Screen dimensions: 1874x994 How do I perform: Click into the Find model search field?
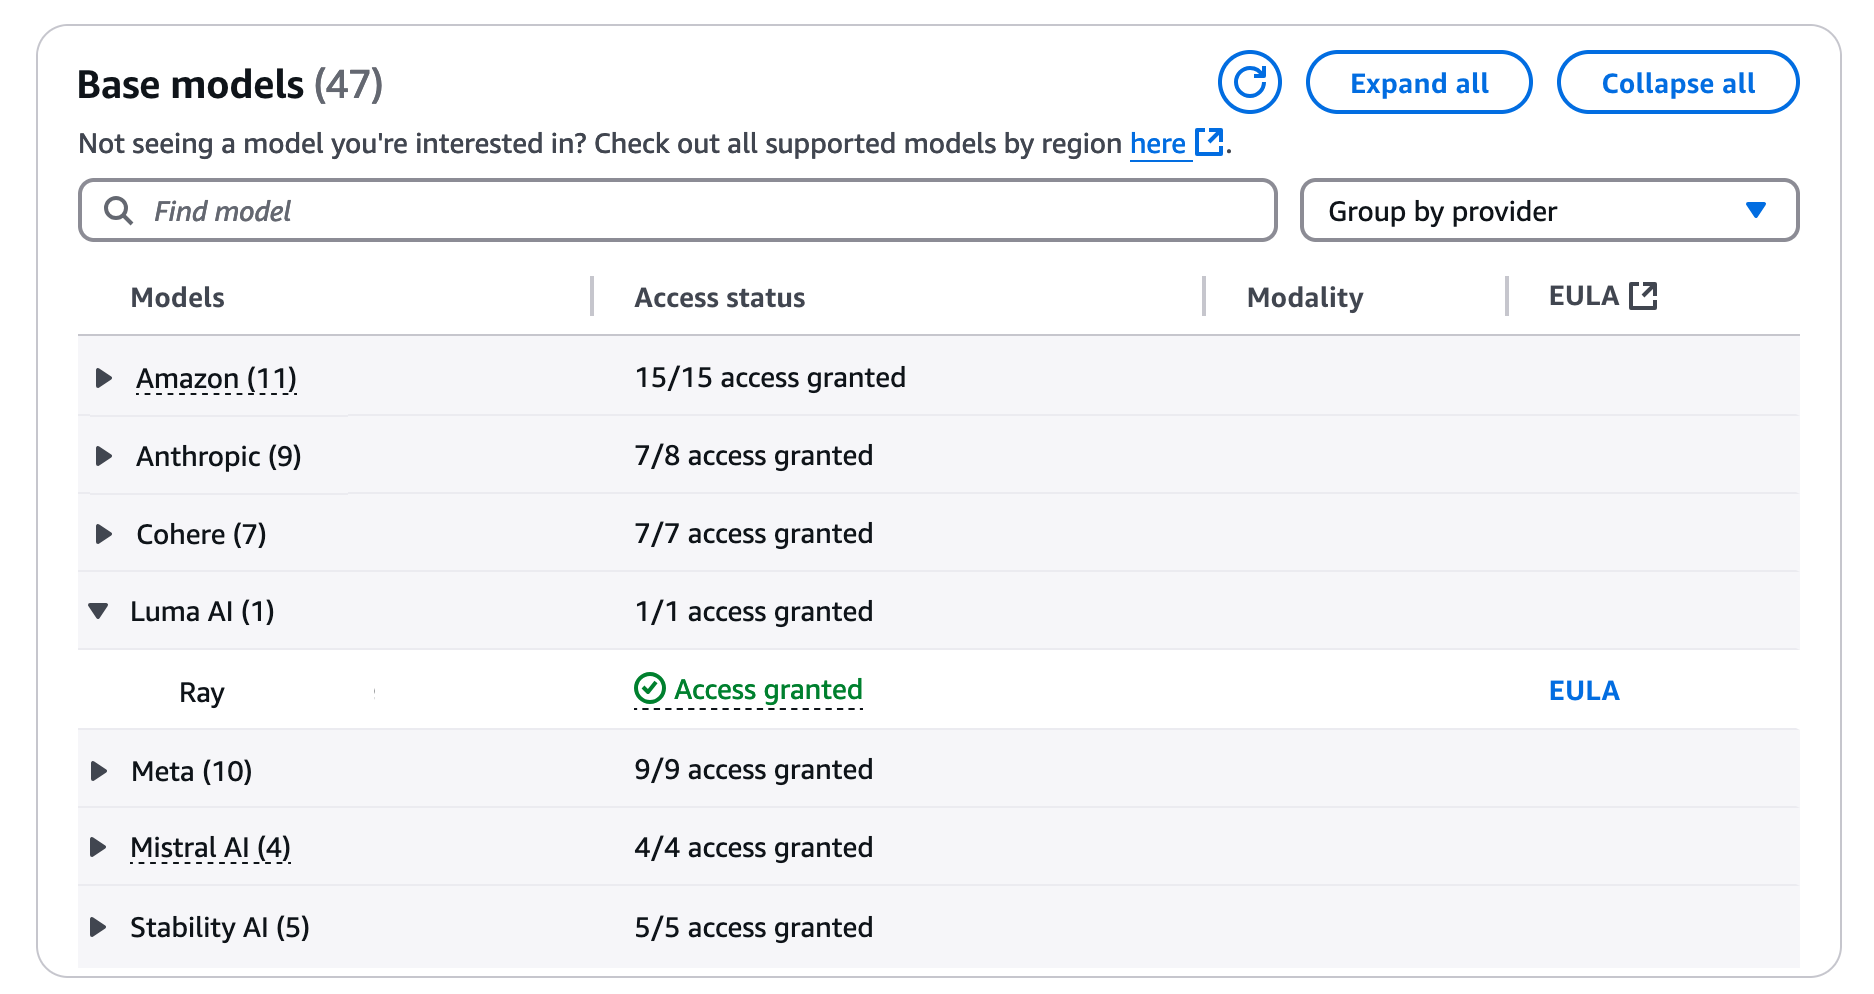coord(700,211)
